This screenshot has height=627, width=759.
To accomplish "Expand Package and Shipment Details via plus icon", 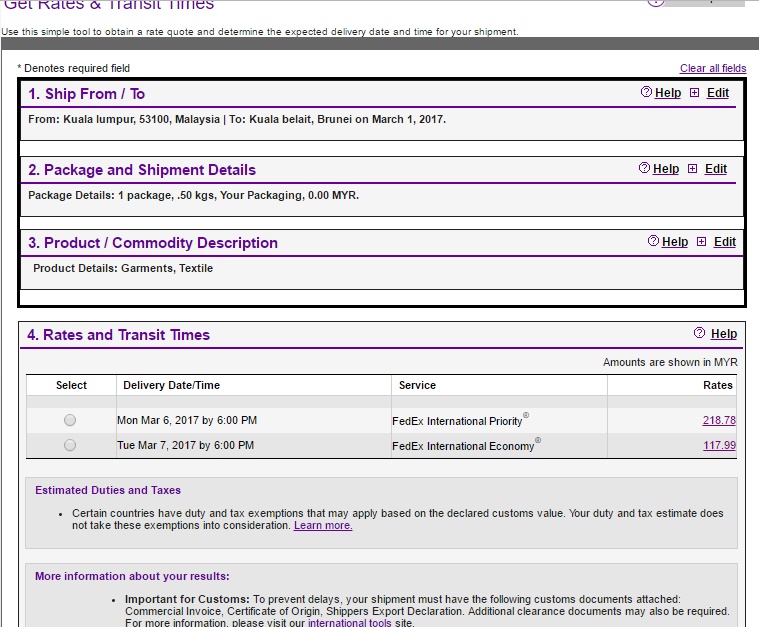I will pyautogui.click(x=692, y=169).
